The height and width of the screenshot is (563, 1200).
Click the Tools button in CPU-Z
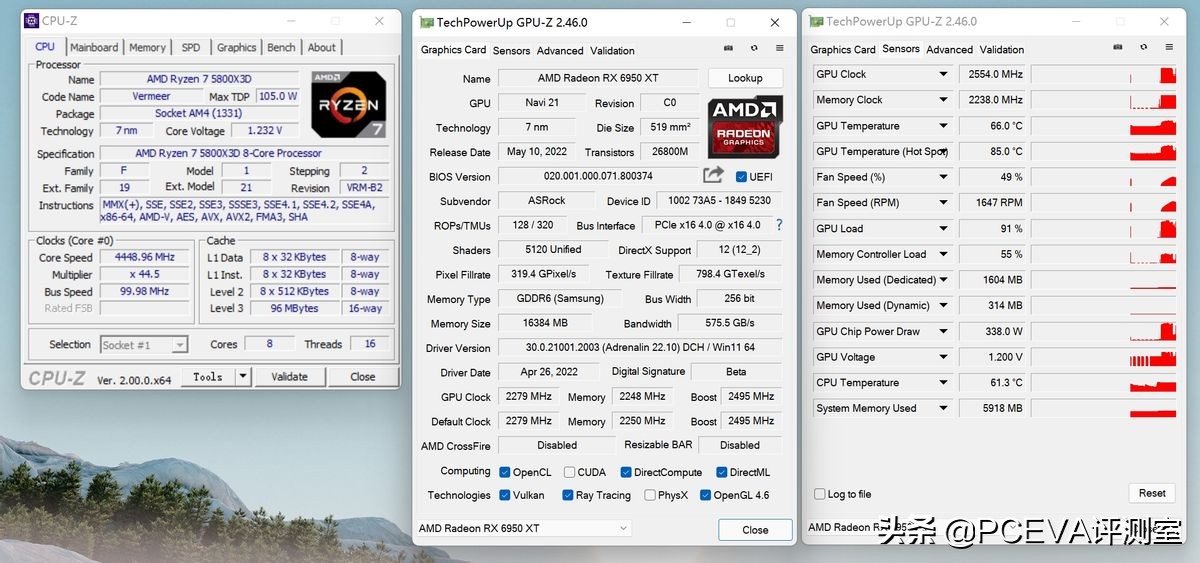[208, 377]
